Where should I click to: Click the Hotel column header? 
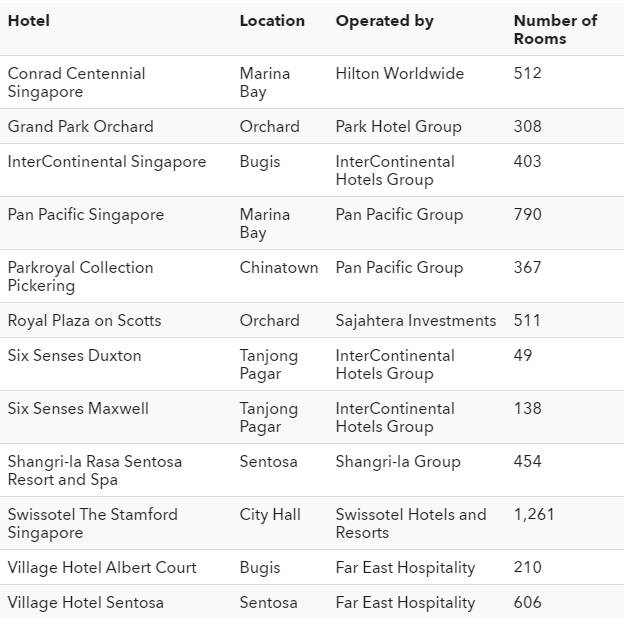pyautogui.click(x=29, y=20)
